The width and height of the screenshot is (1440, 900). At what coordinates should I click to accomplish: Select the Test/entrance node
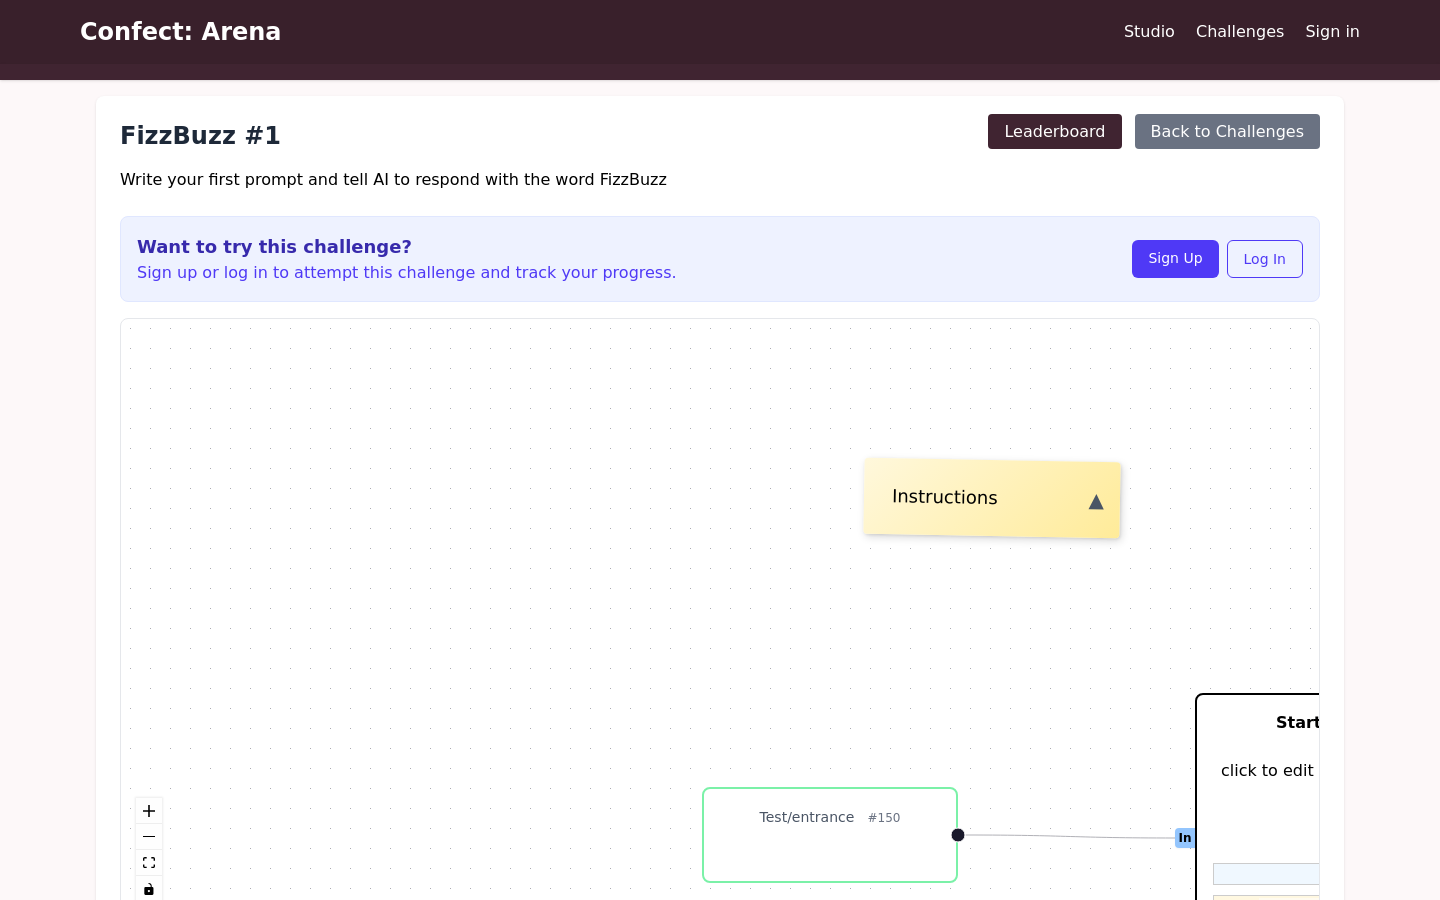coord(830,835)
